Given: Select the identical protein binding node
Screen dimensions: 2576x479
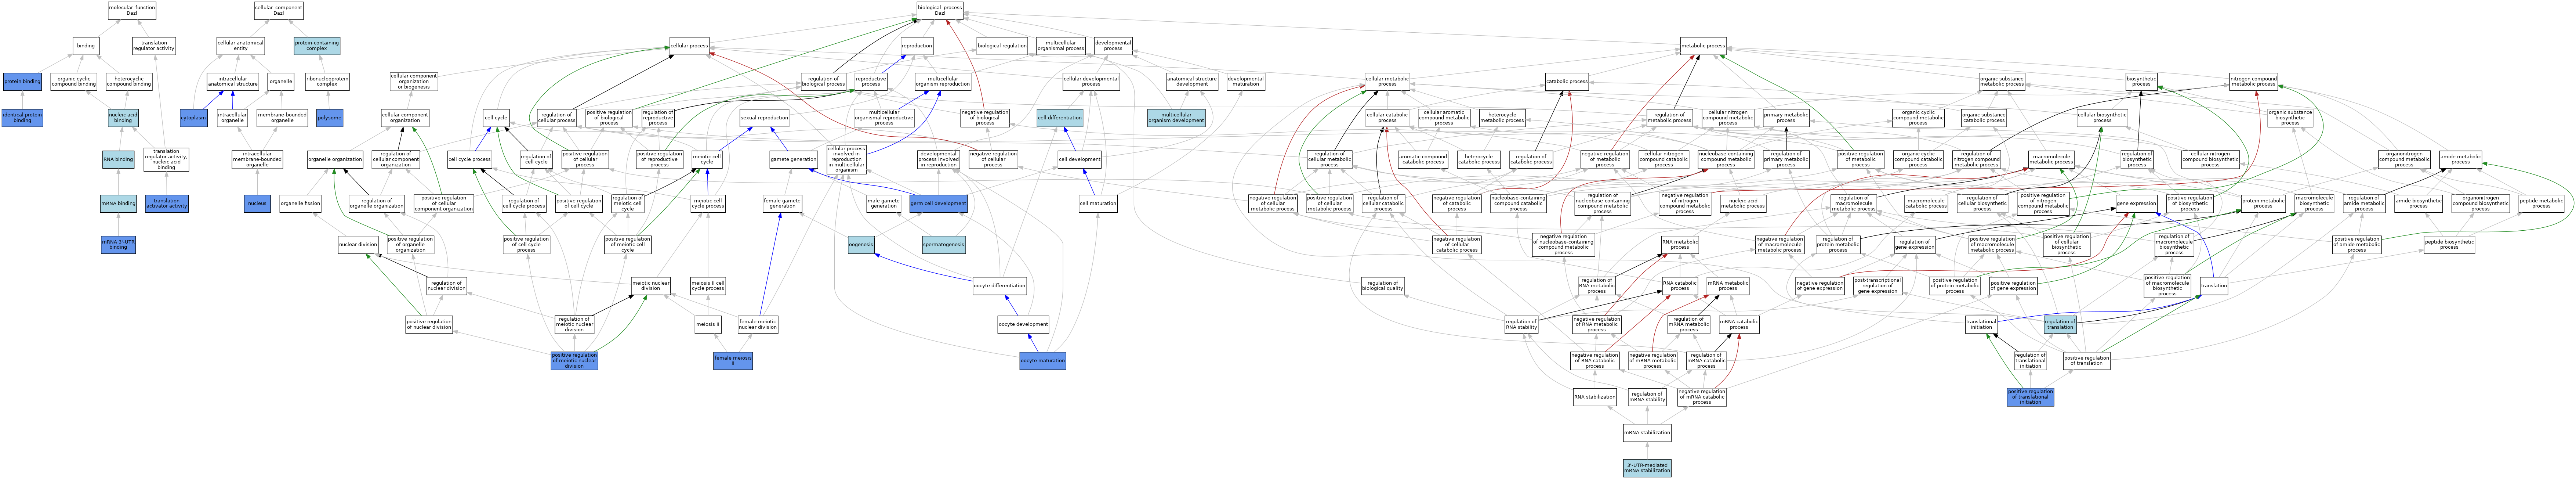Looking at the screenshot, I should (22, 118).
